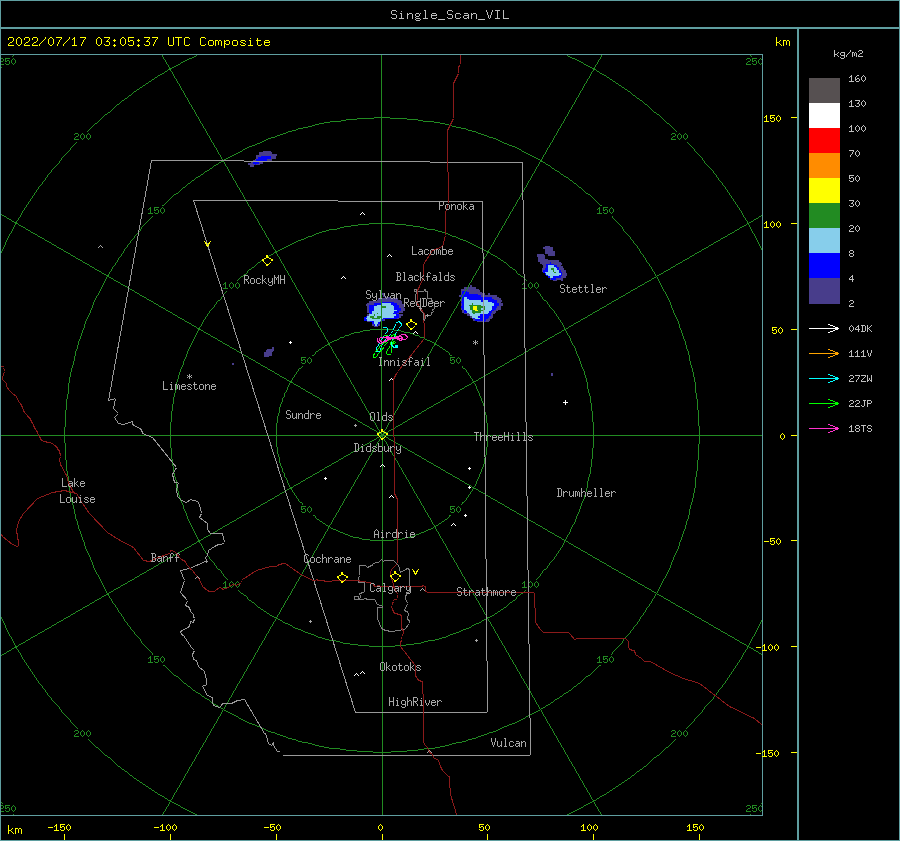Click the yellow diamond marker in Calgary

(395, 576)
